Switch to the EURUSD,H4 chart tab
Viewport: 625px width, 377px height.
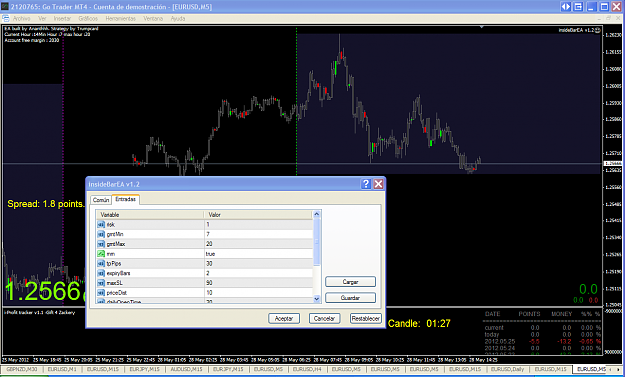point(307,369)
